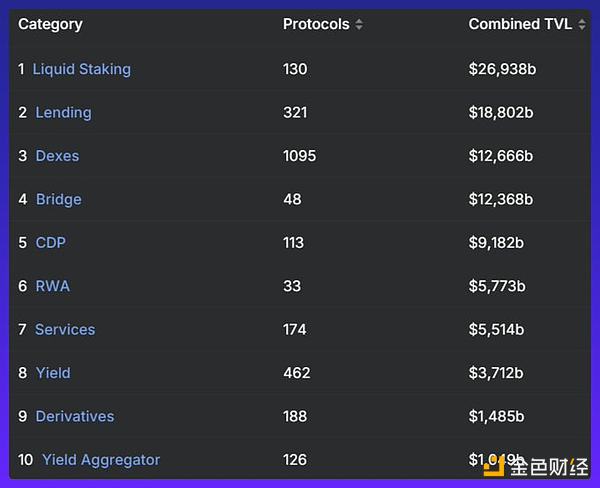
Task: Select the Bridge category link
Action: (58, 199)
